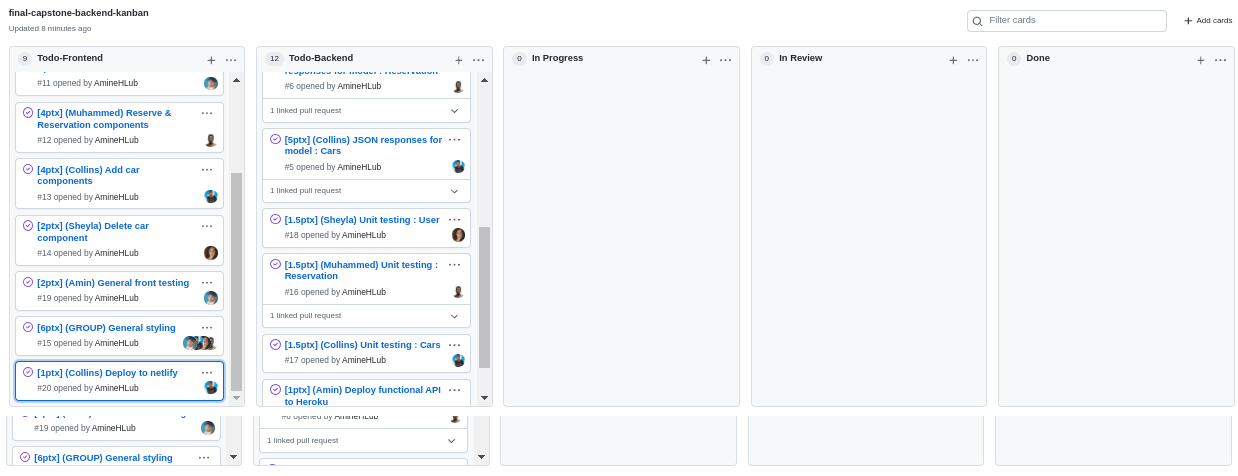Screen dimensions: 1238x476
Task: Open issue [1ptx] (Collins) Deploy to netlify
Action: [107, 373]
